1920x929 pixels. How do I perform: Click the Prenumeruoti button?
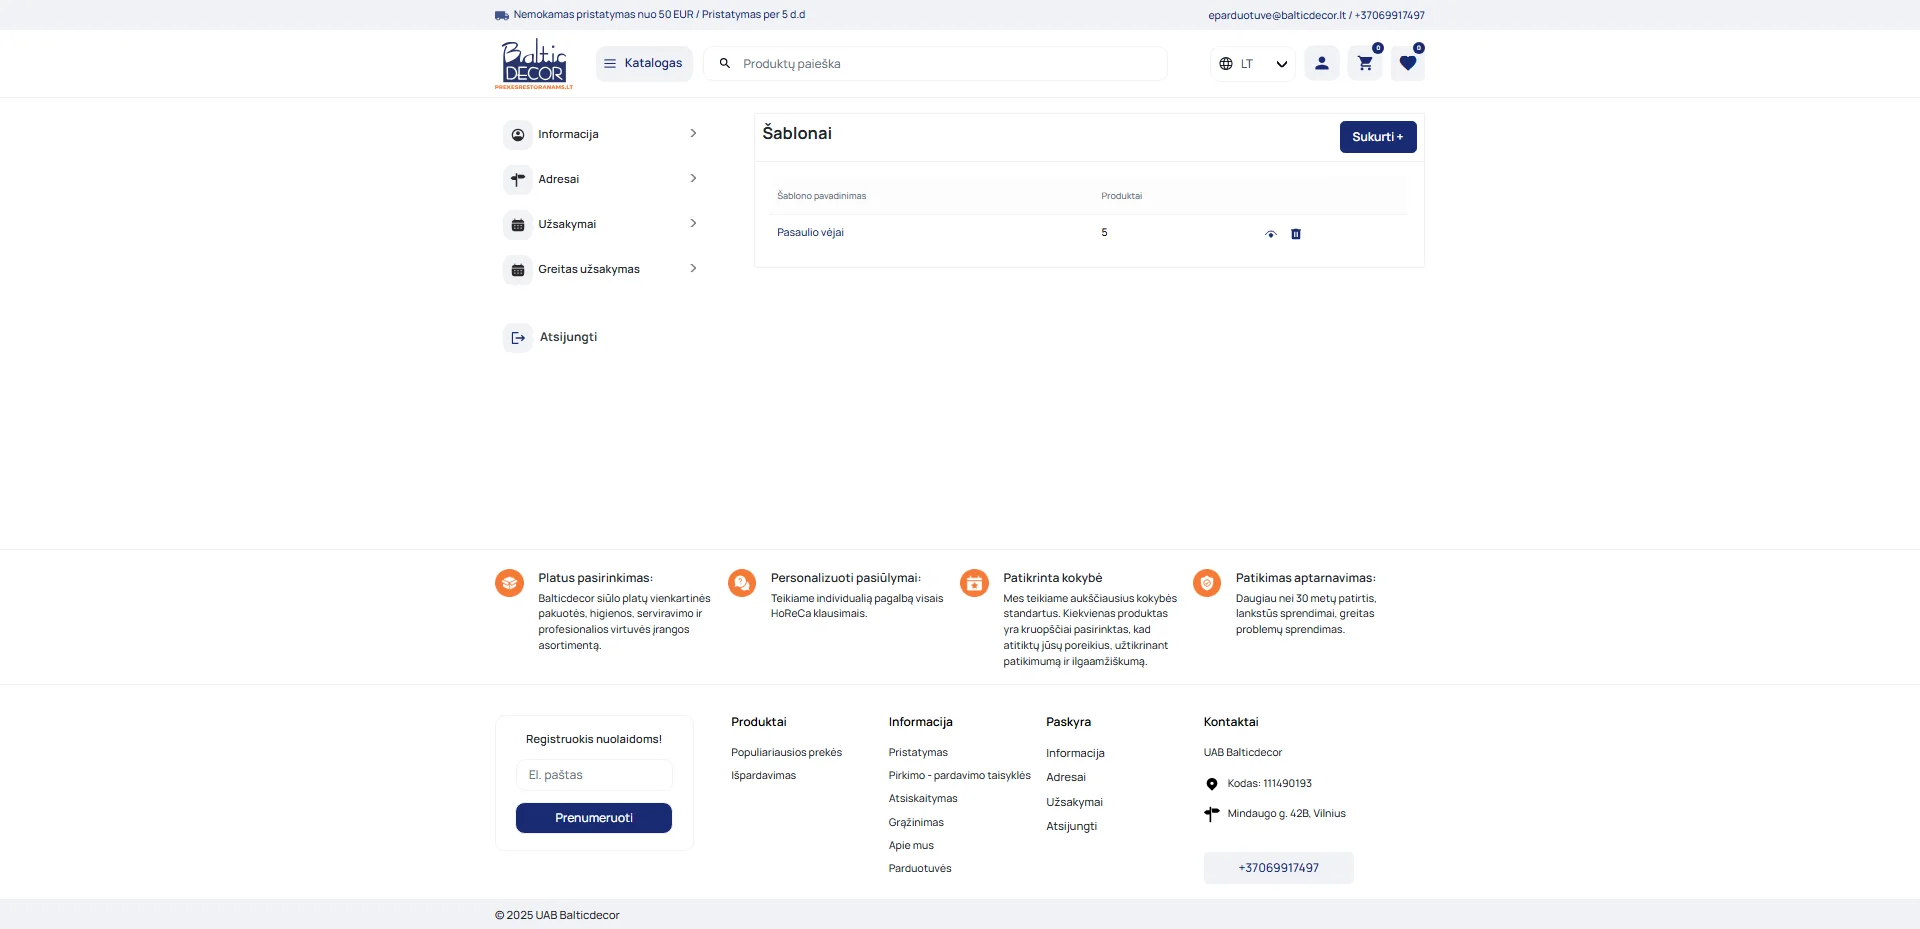point(593,817)
